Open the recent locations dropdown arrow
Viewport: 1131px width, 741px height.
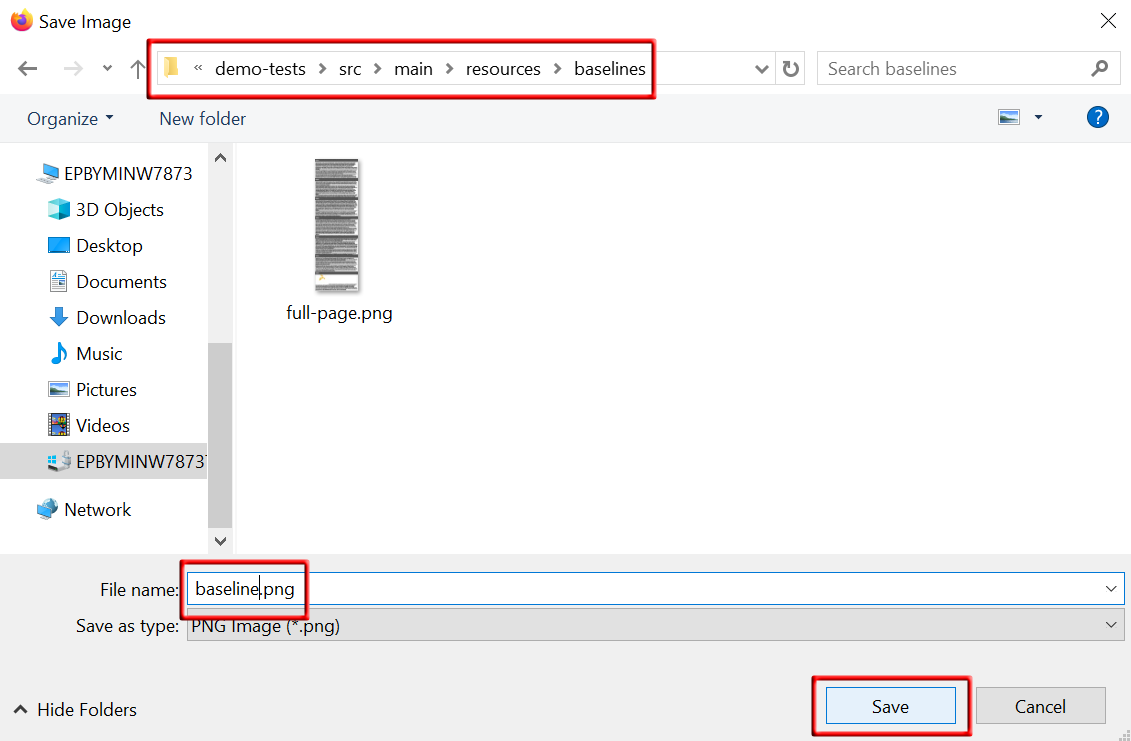[x=108, y=69]
